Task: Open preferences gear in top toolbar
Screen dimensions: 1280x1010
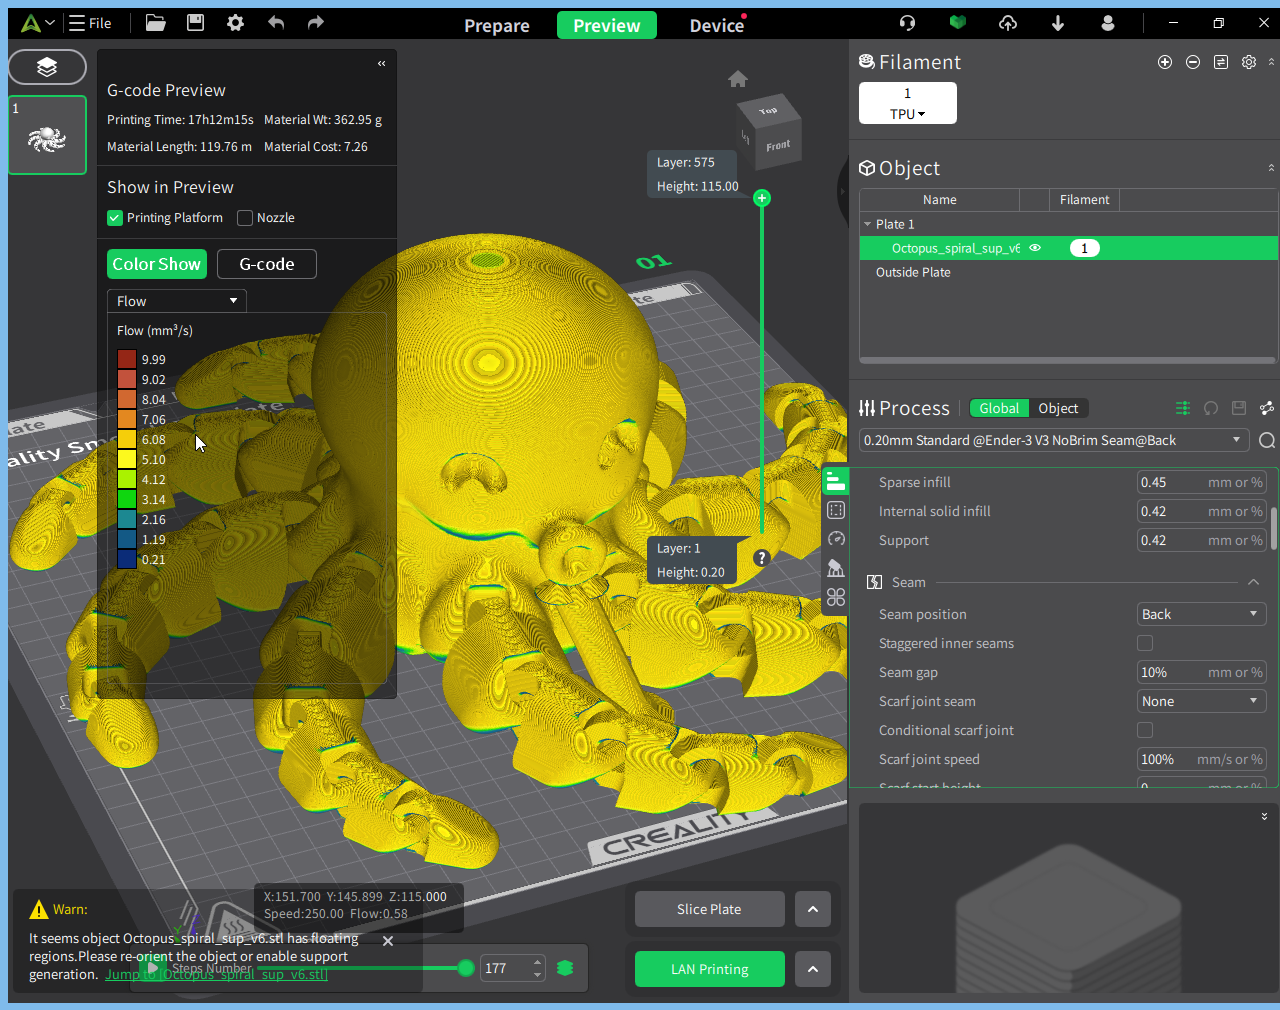Action: pos(235,22)
